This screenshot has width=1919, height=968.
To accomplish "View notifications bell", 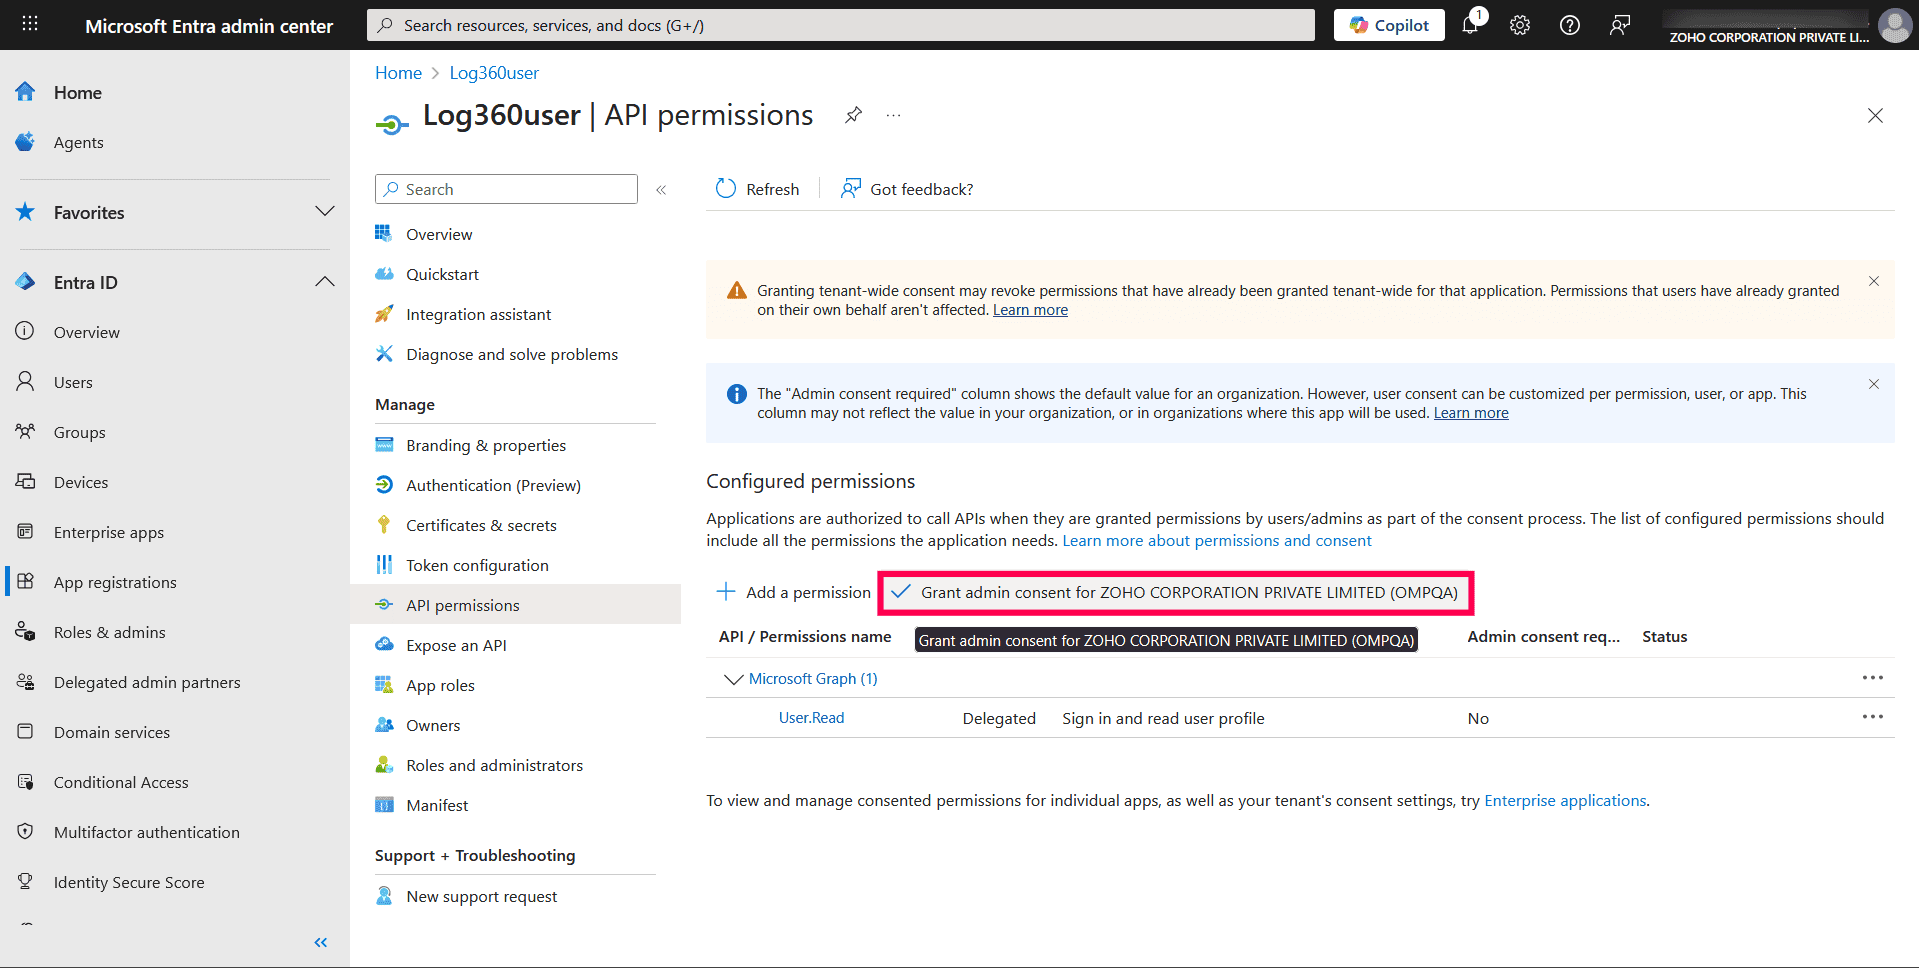I will [x=1470, y=25].
